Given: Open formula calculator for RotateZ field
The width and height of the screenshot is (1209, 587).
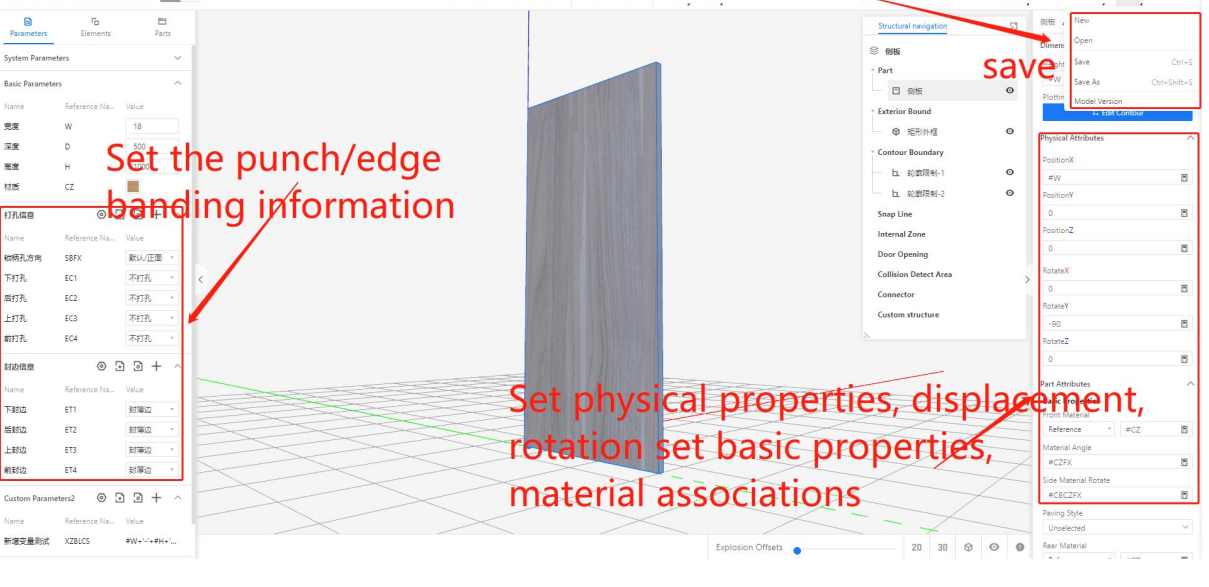Looking at the screenshot, I should coord(1184,359).
